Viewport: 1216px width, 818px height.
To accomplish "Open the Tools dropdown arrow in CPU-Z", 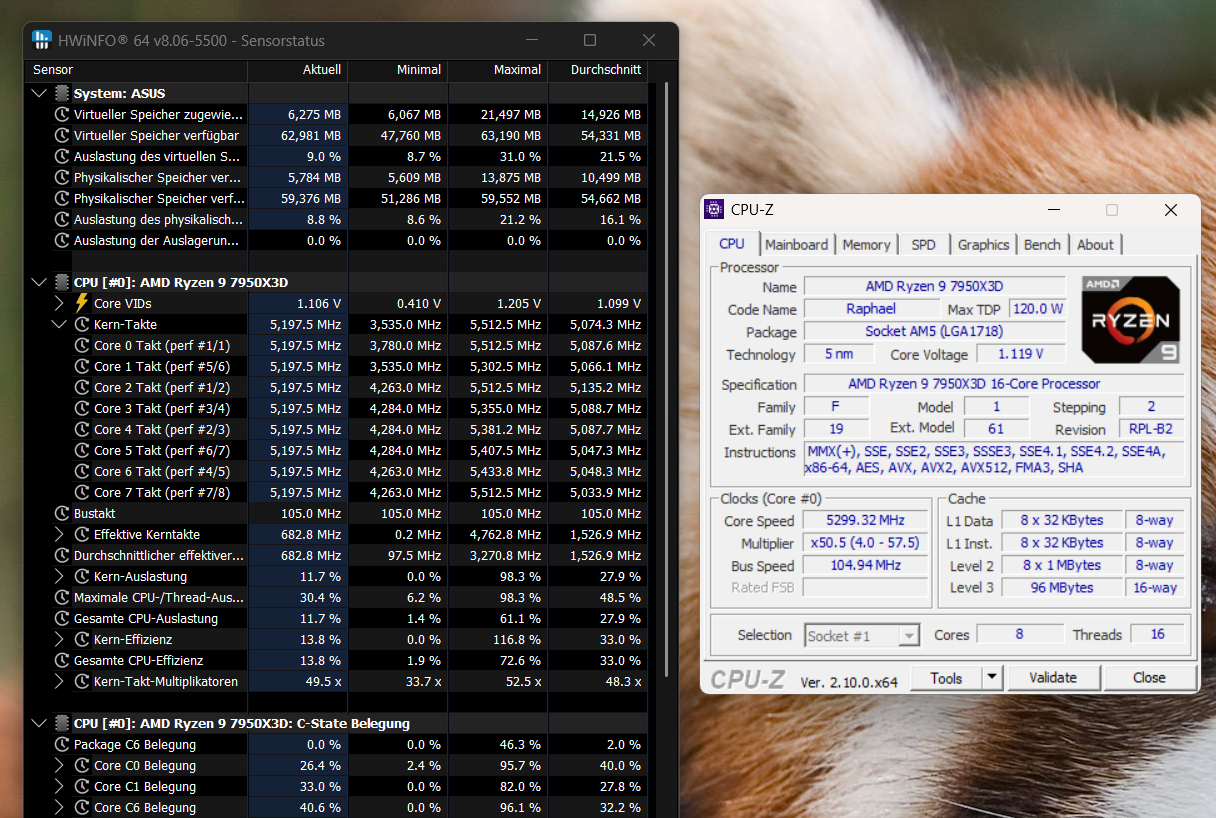I will (x=992, y=677).
